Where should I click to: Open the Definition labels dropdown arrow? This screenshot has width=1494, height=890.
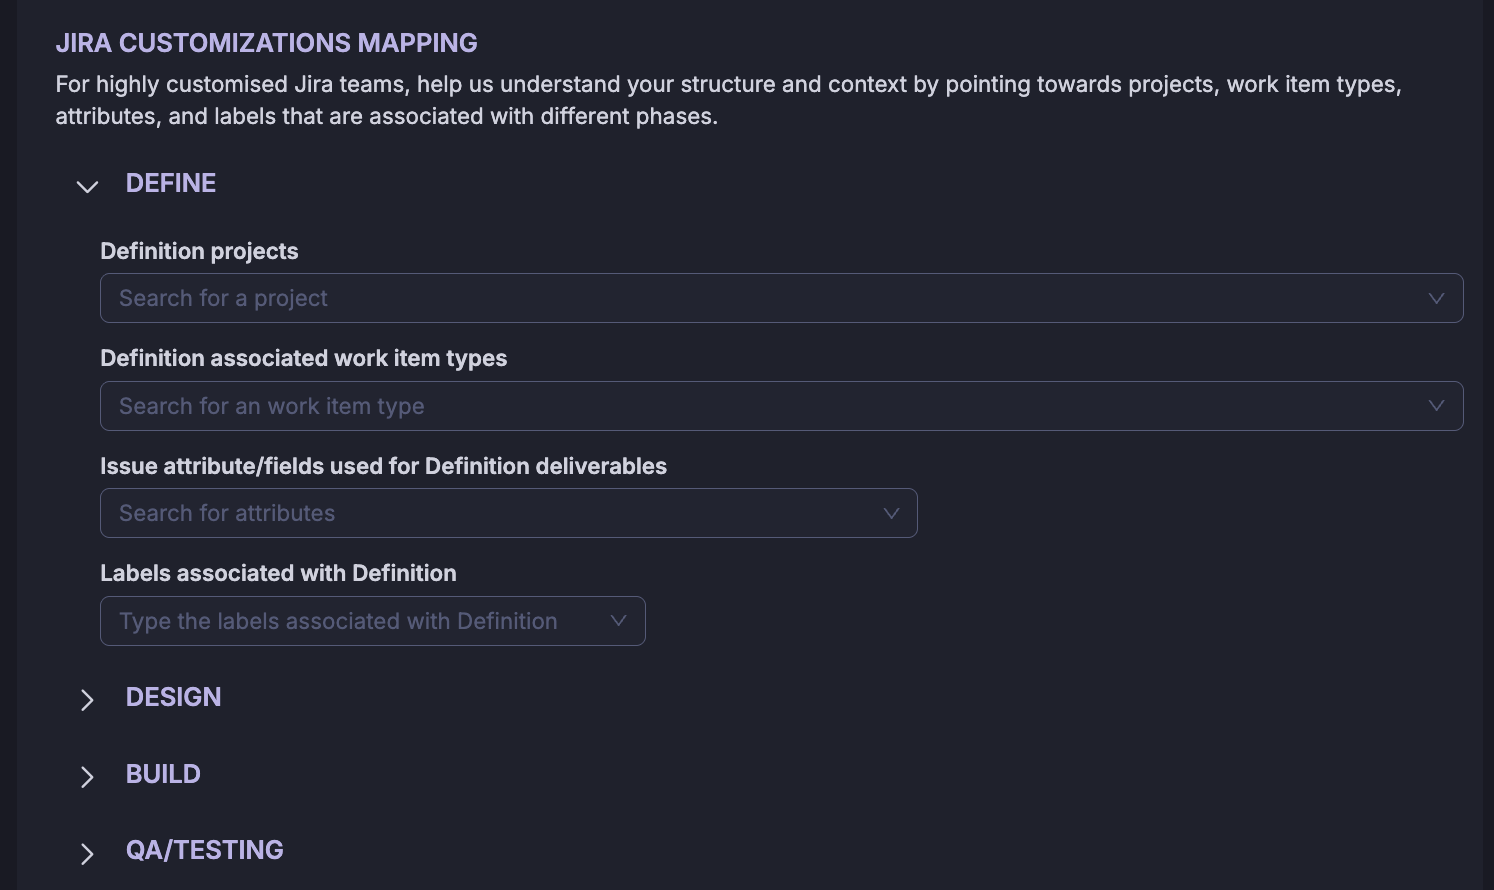coord(618,621)
